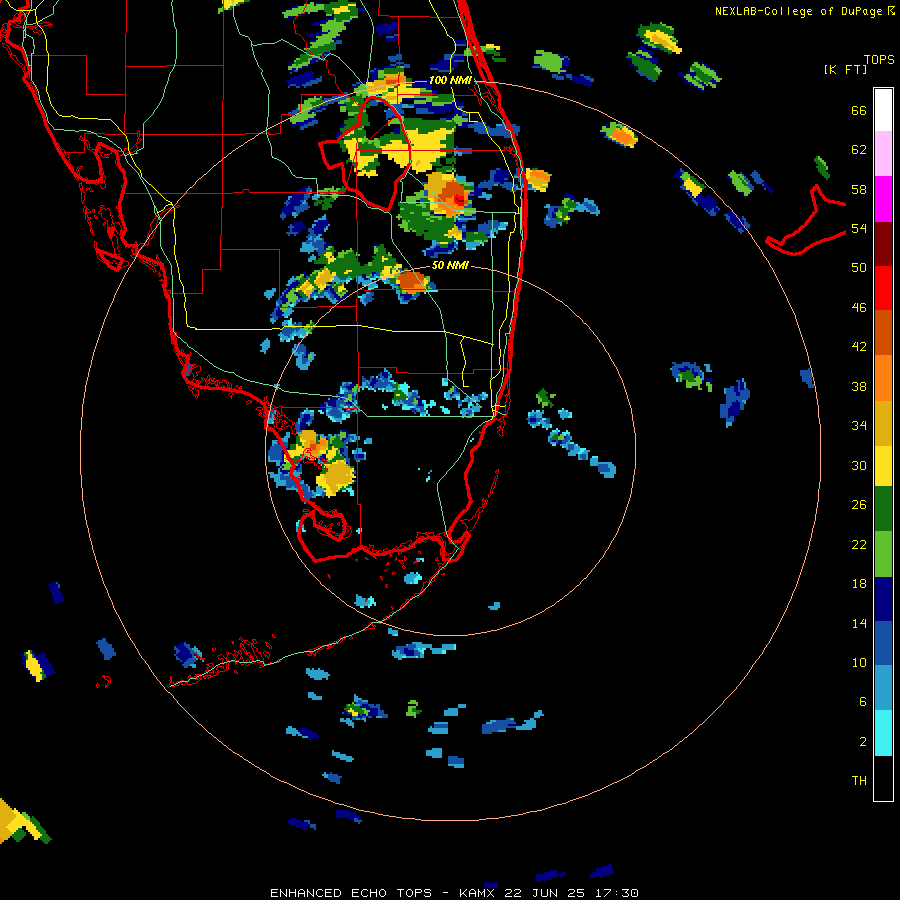Click the cyan 2-6 K FT legend swatch
The height and width of the screenshot is (900, 900).
883,733
